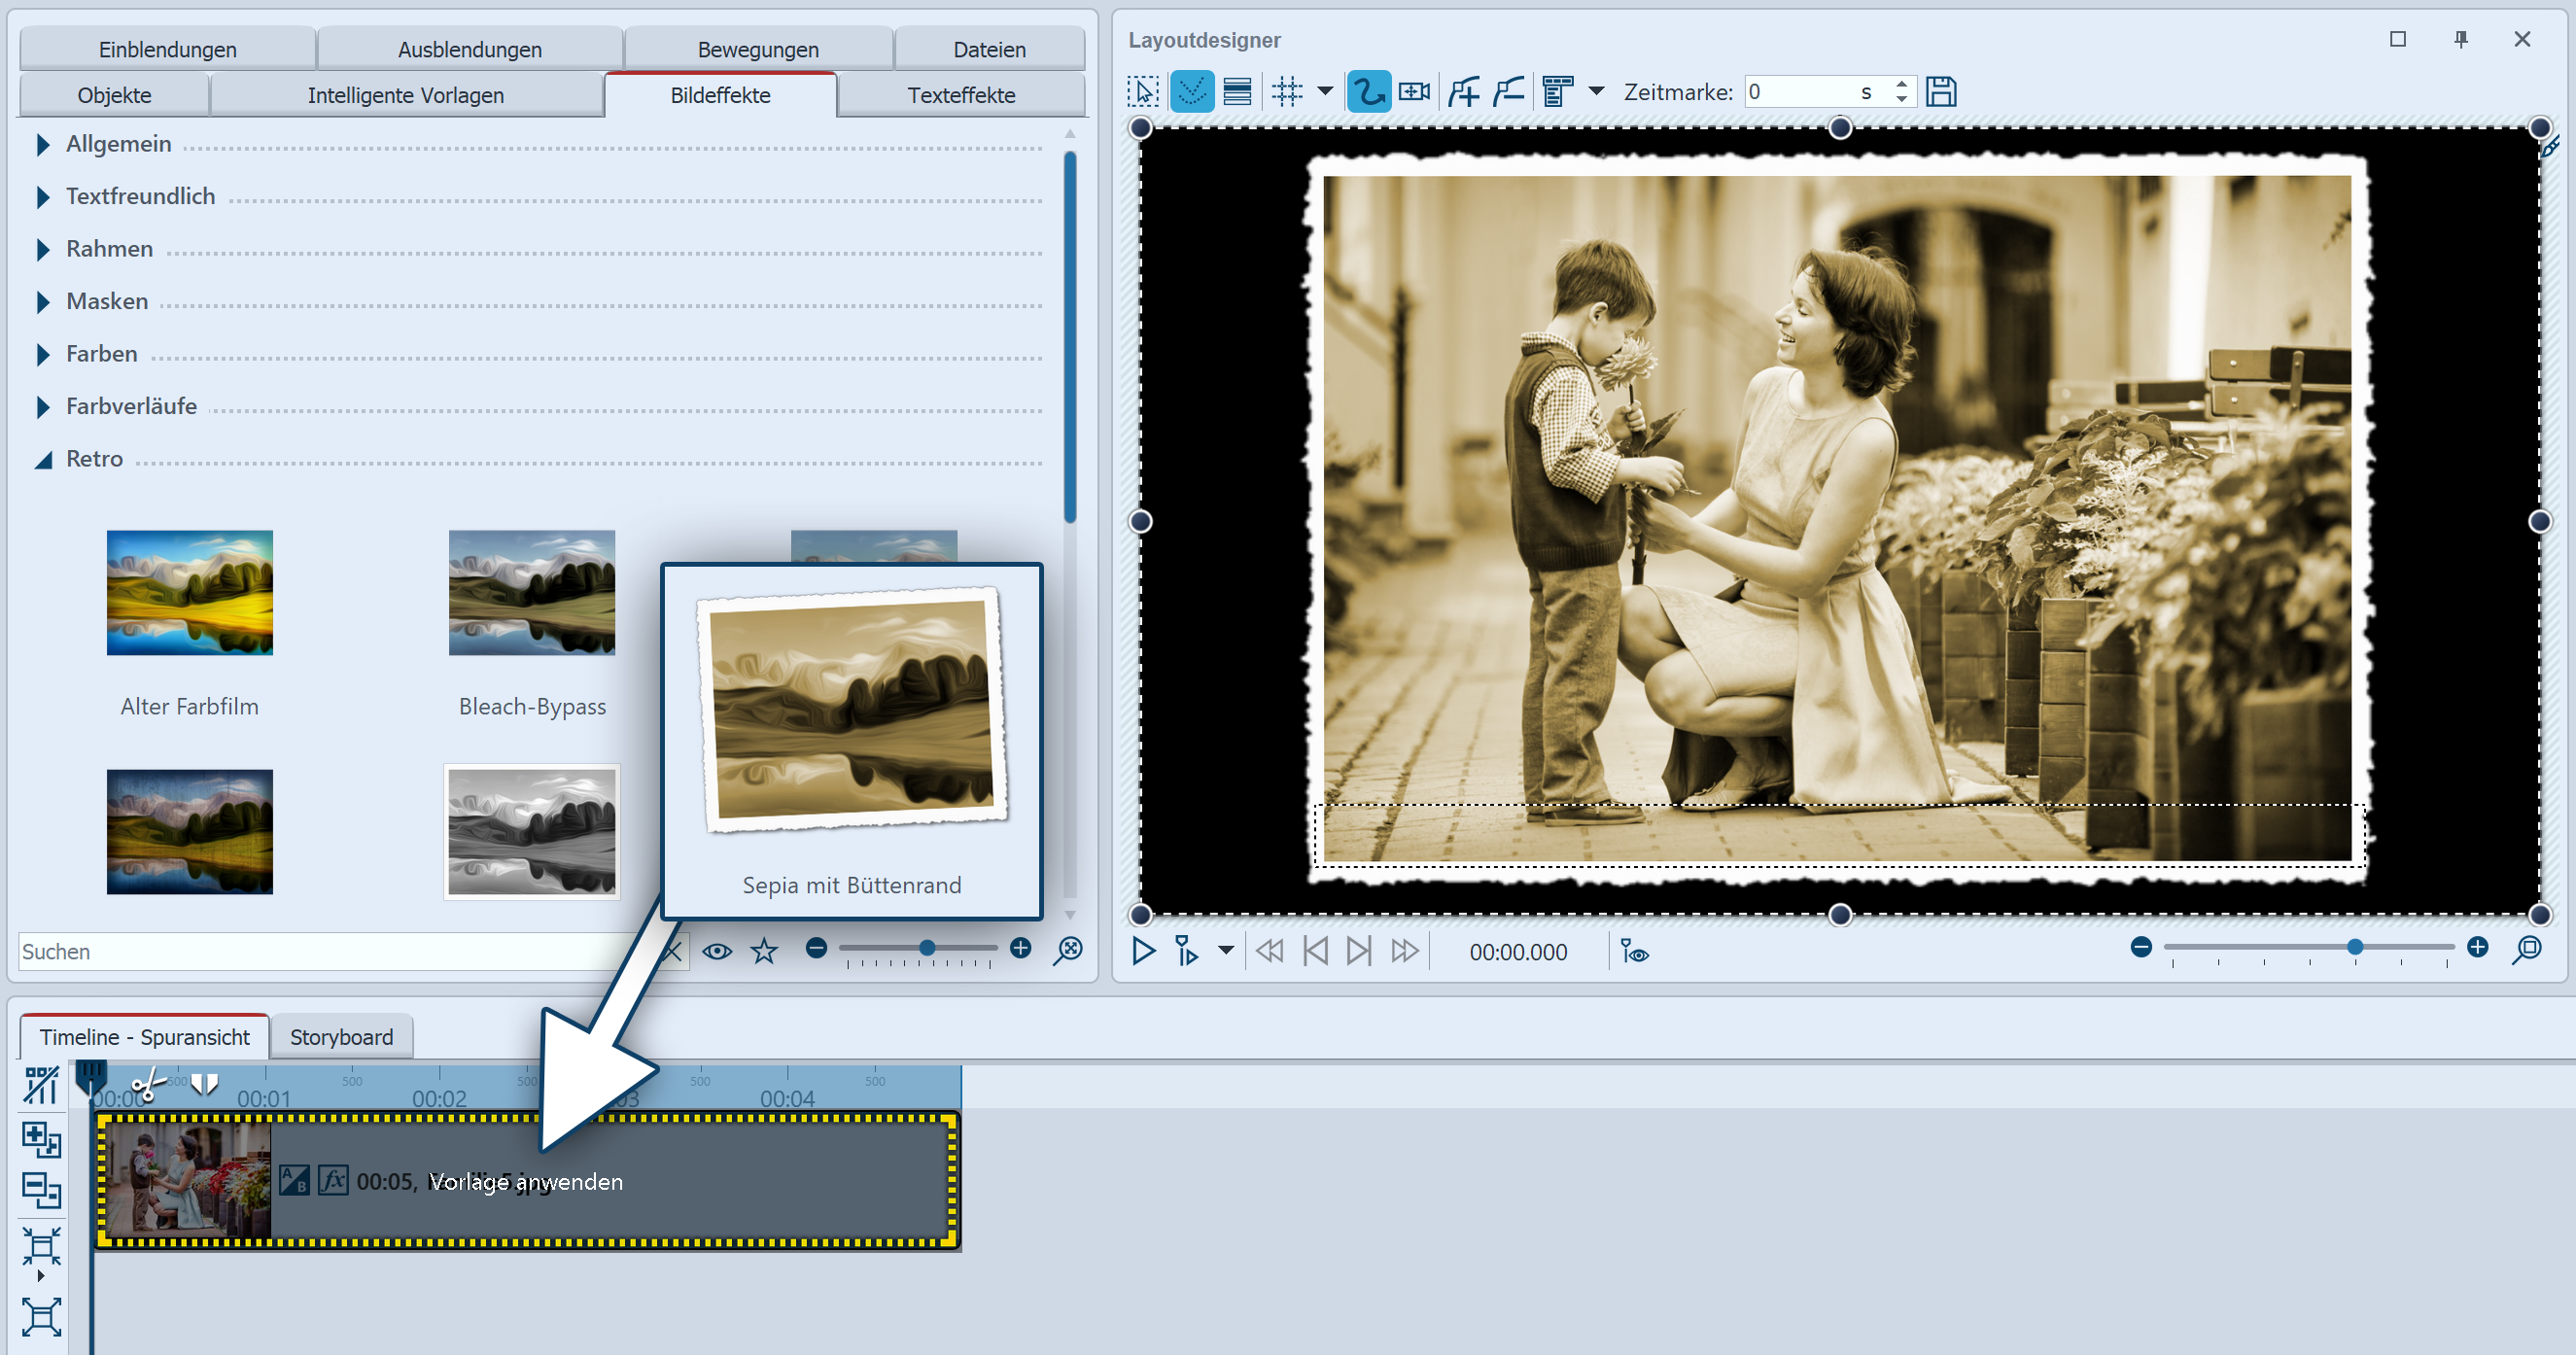Switch to the Texteffekte tab
2576x1355 pixels.
pyautogui.click(x=960, y=95)
